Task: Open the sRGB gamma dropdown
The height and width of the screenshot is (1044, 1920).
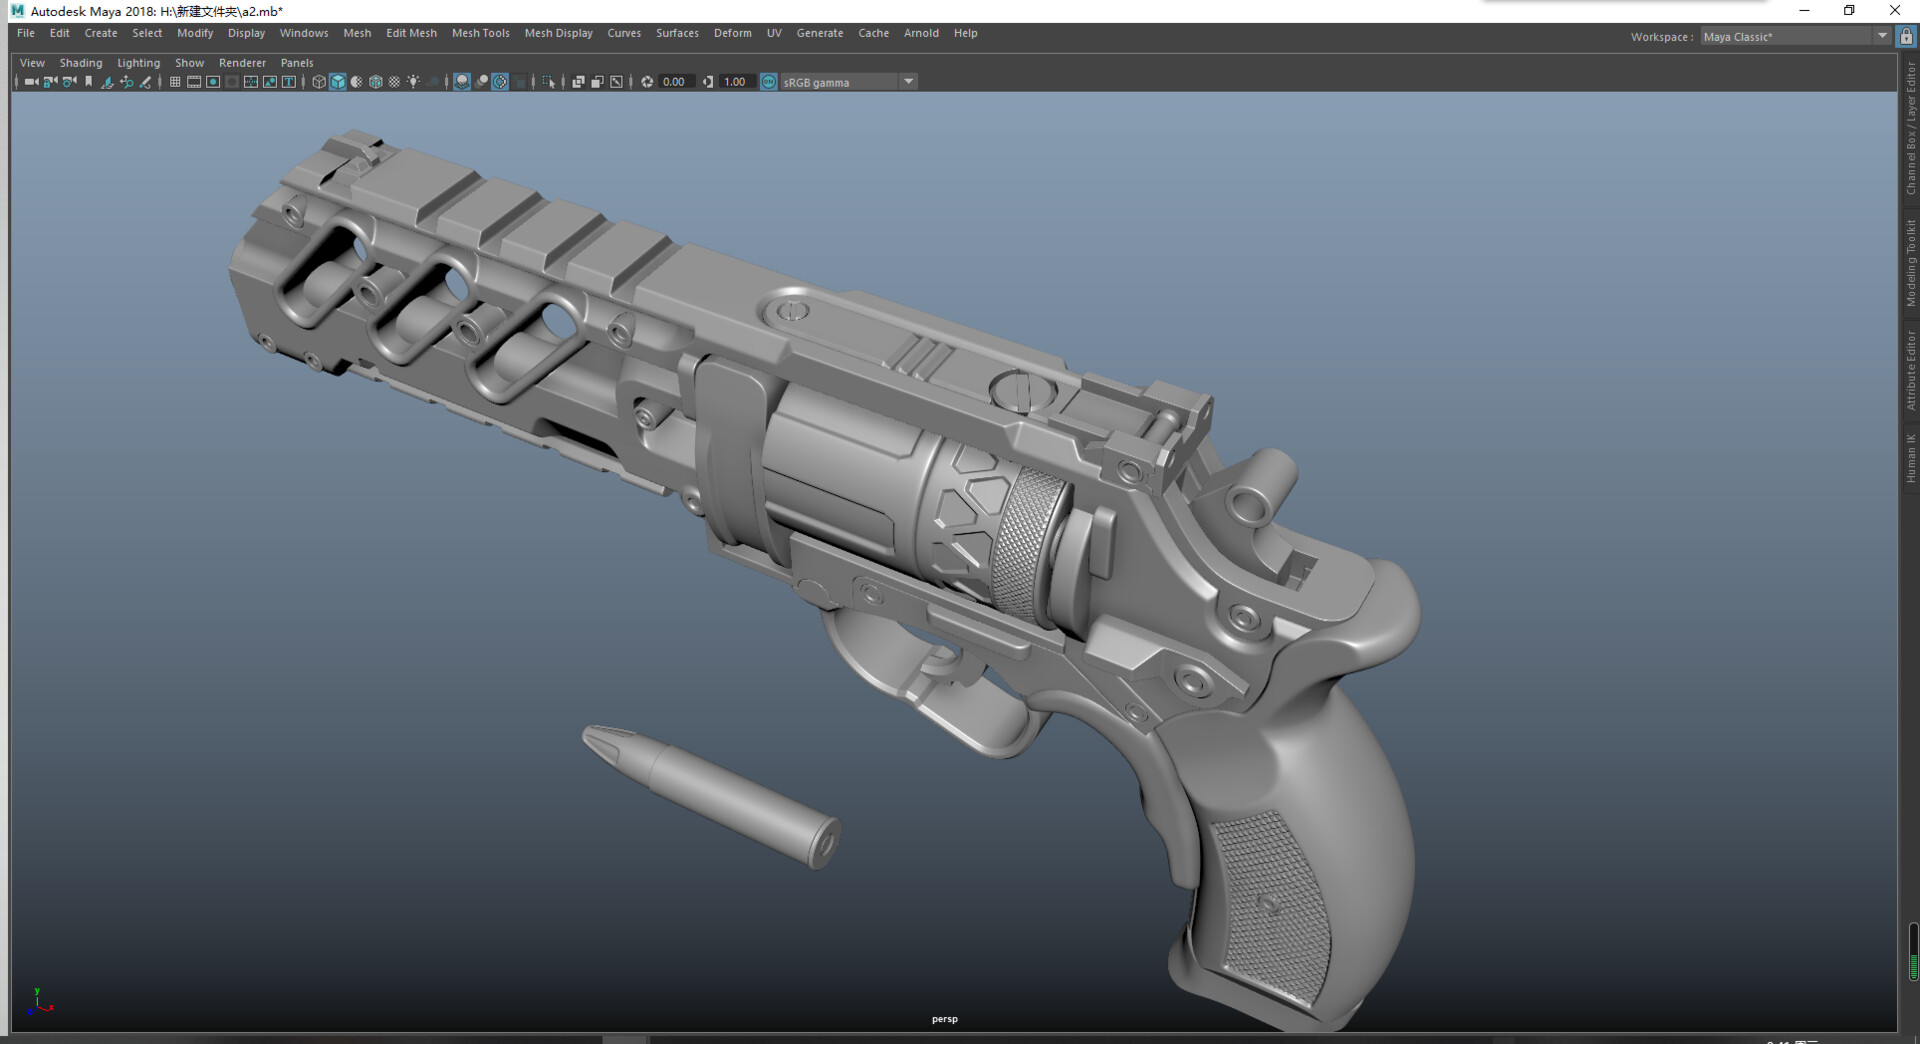Action: coord(906,82)
